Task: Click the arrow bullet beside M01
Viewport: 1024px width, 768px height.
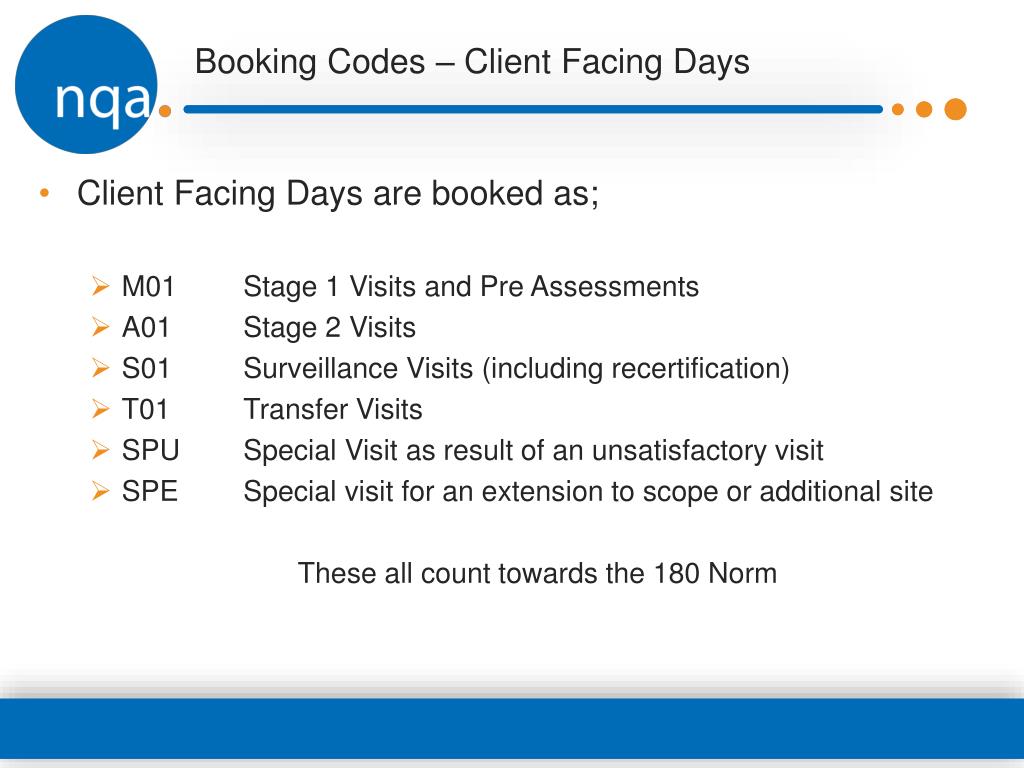Action: [x=101, y=286]
